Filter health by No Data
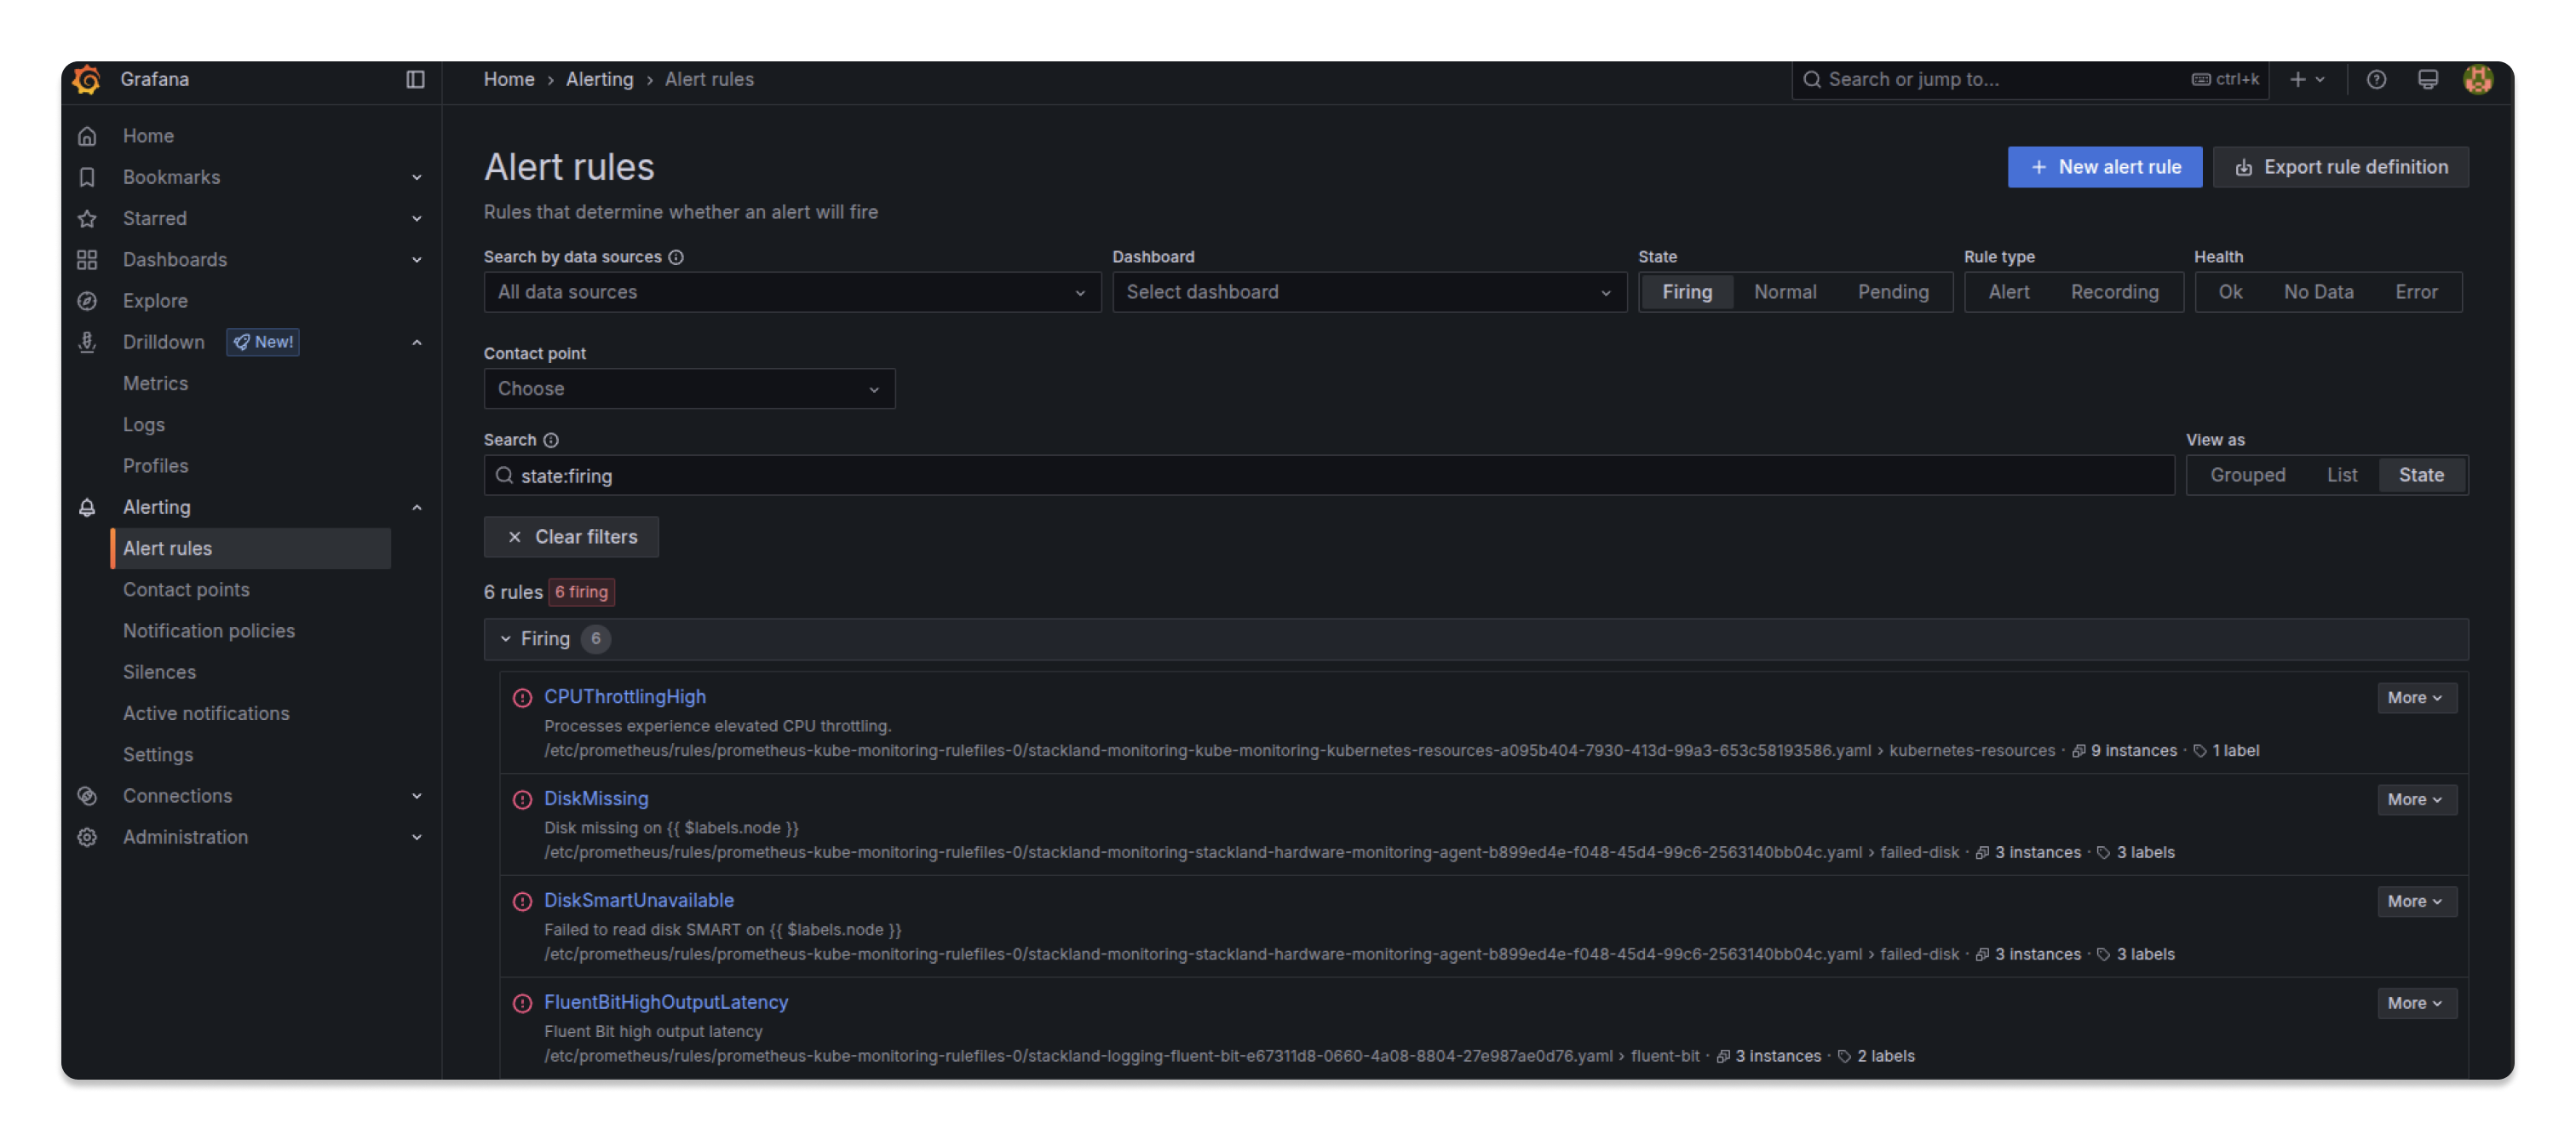The image size is (2576, 1141). [x=2317, y=292]
